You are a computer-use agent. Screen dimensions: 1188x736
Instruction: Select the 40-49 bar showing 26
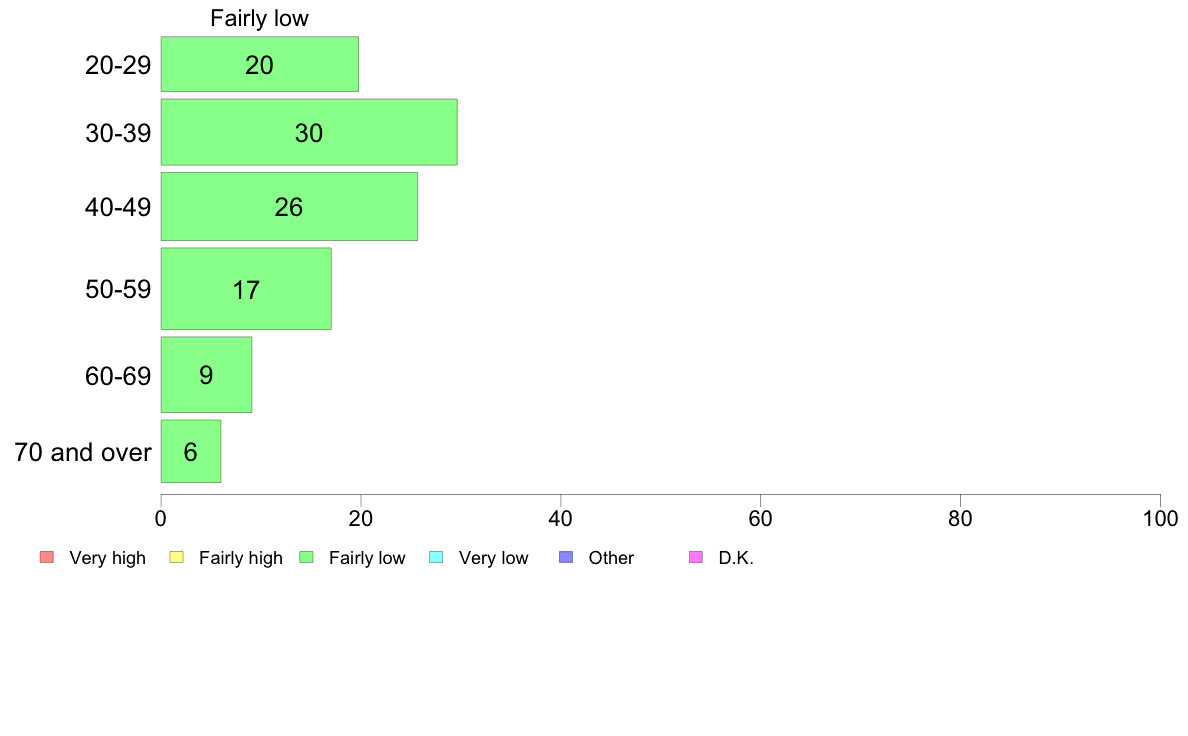[x=289, y=207]
